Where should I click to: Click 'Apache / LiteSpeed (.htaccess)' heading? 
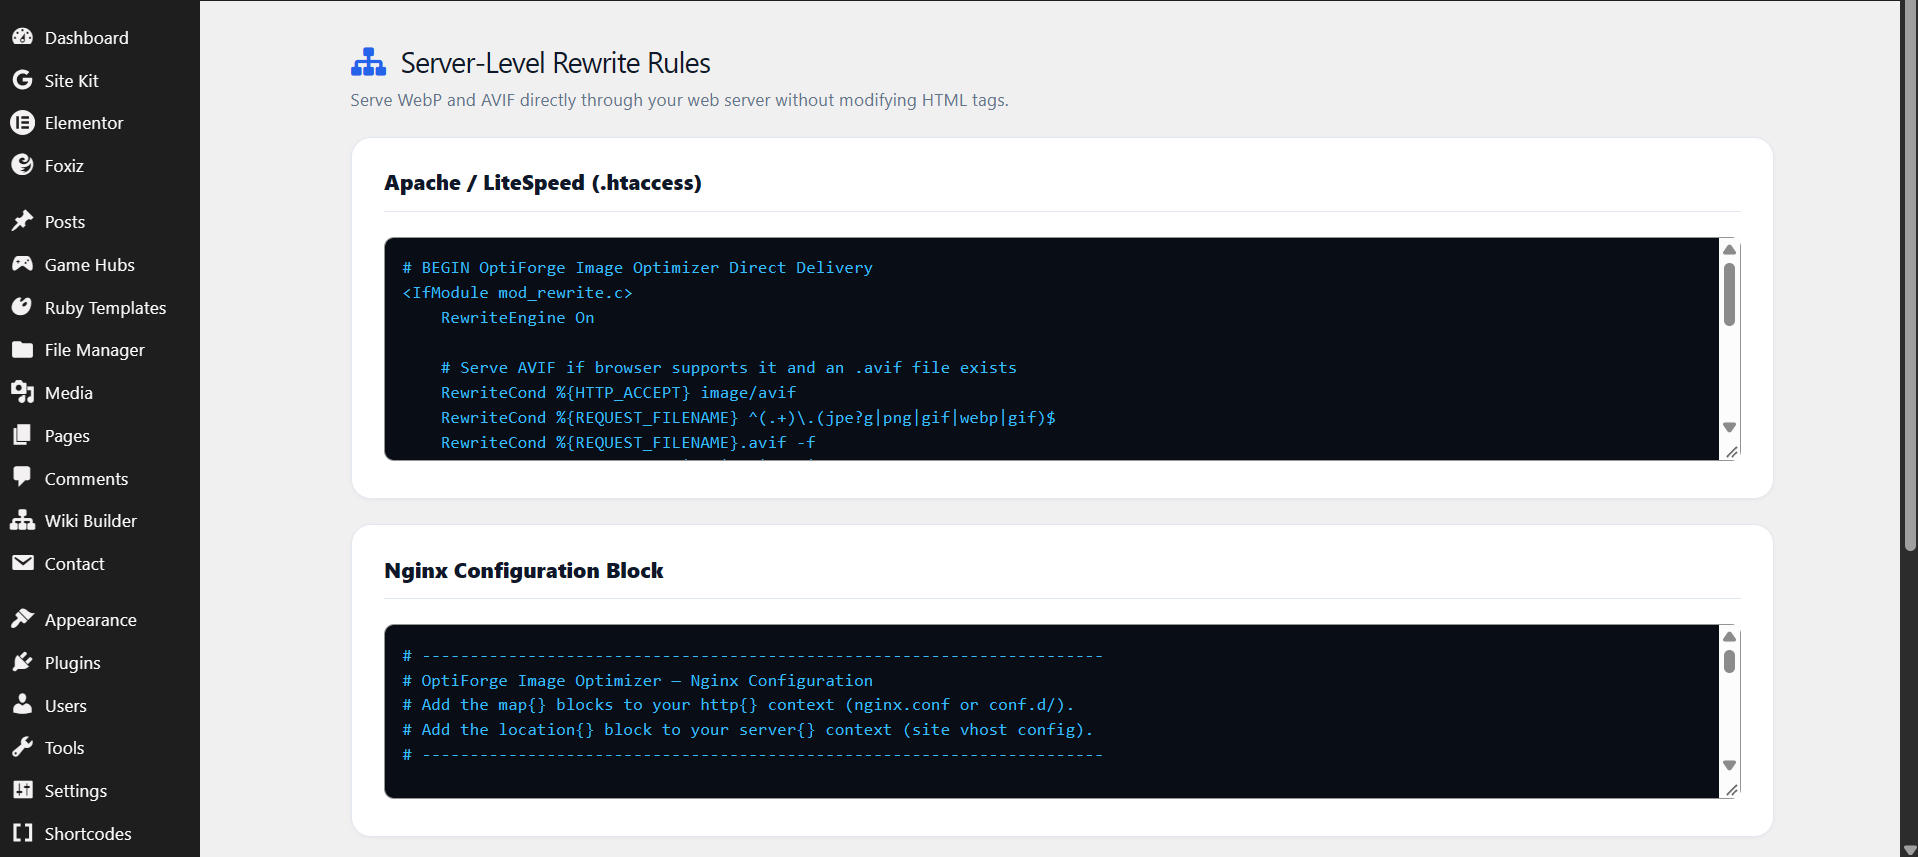coord(543,183)
